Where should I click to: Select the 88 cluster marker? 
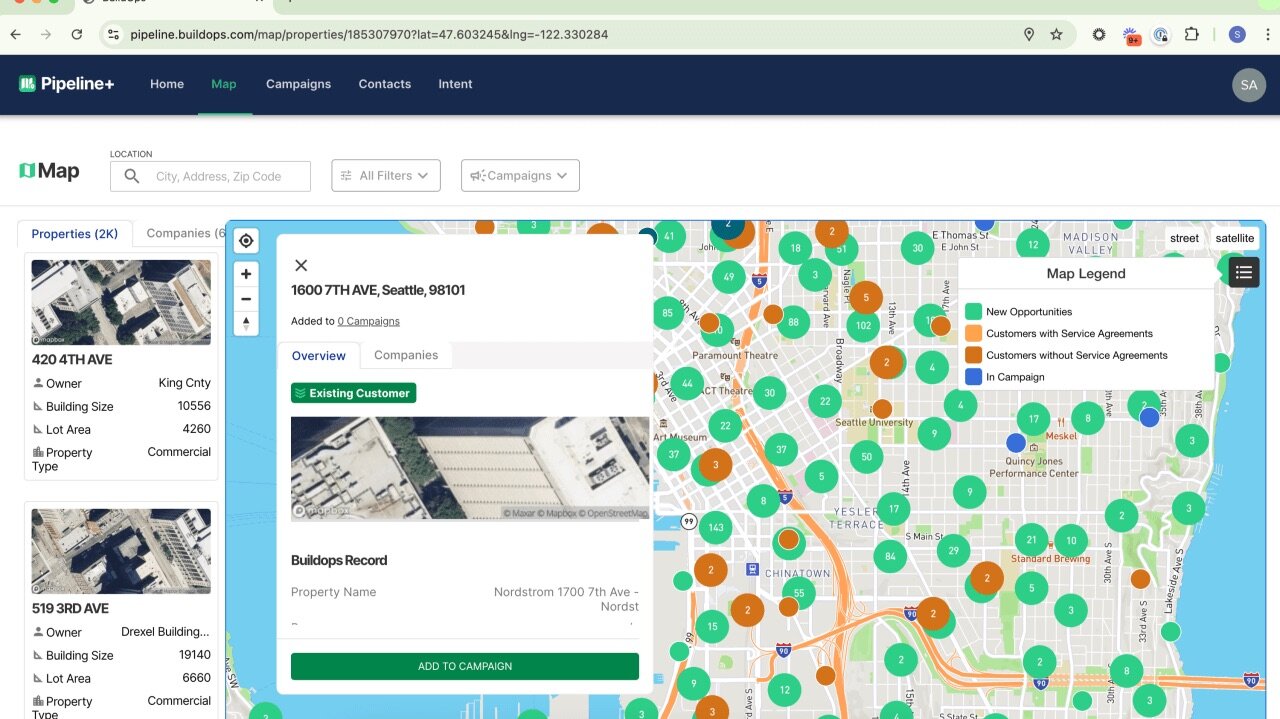tap(794, 322)
